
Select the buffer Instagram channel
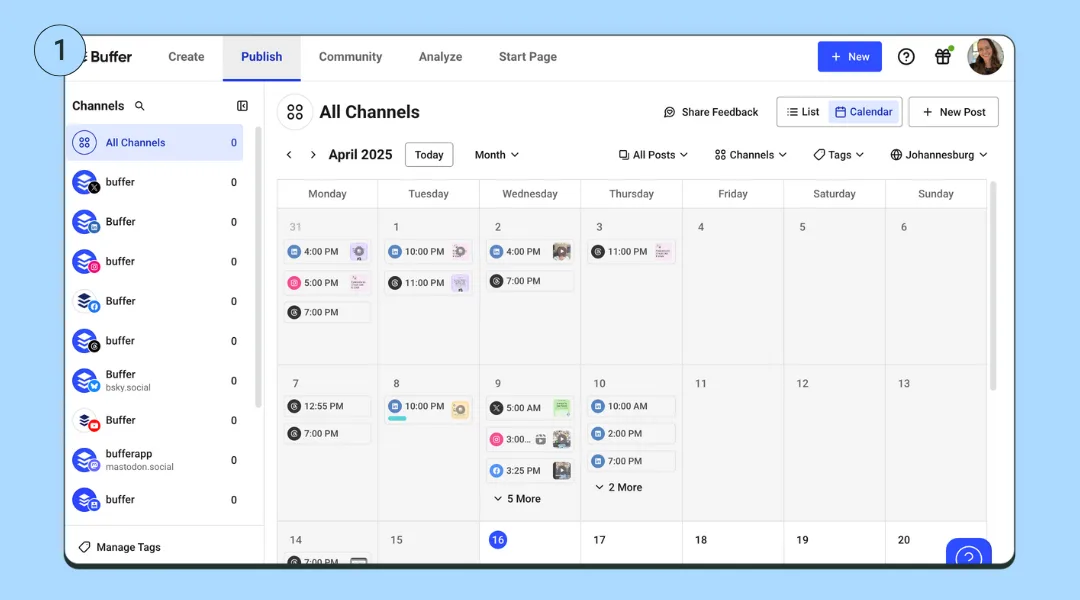tap(120, 261)
